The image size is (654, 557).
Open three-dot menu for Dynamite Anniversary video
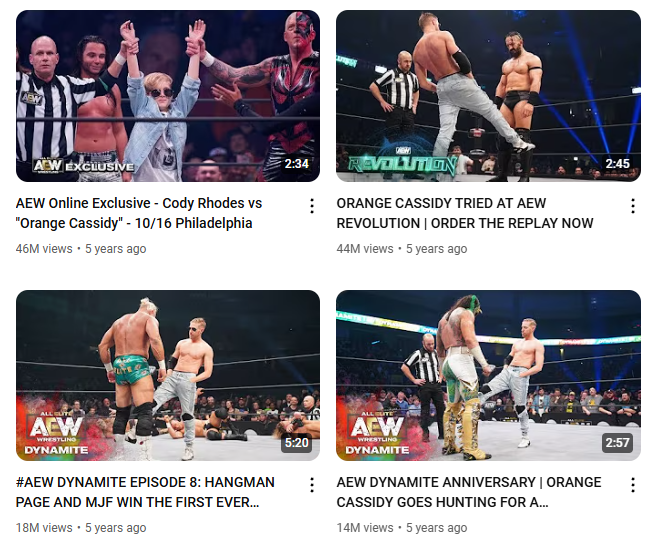[633, 485]
